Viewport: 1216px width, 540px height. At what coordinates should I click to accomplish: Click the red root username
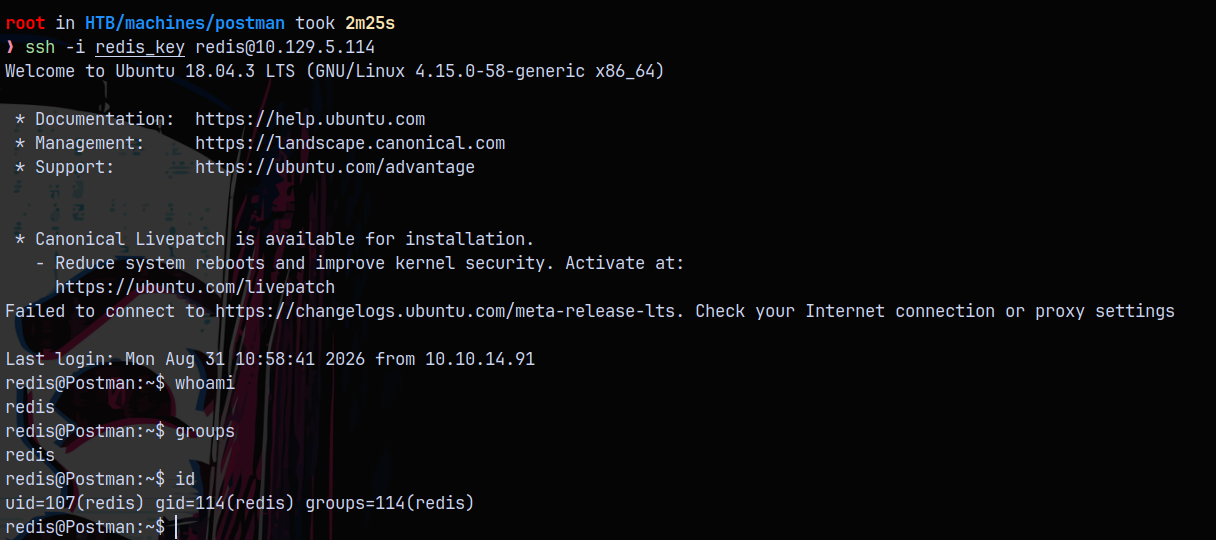(25, 23)
